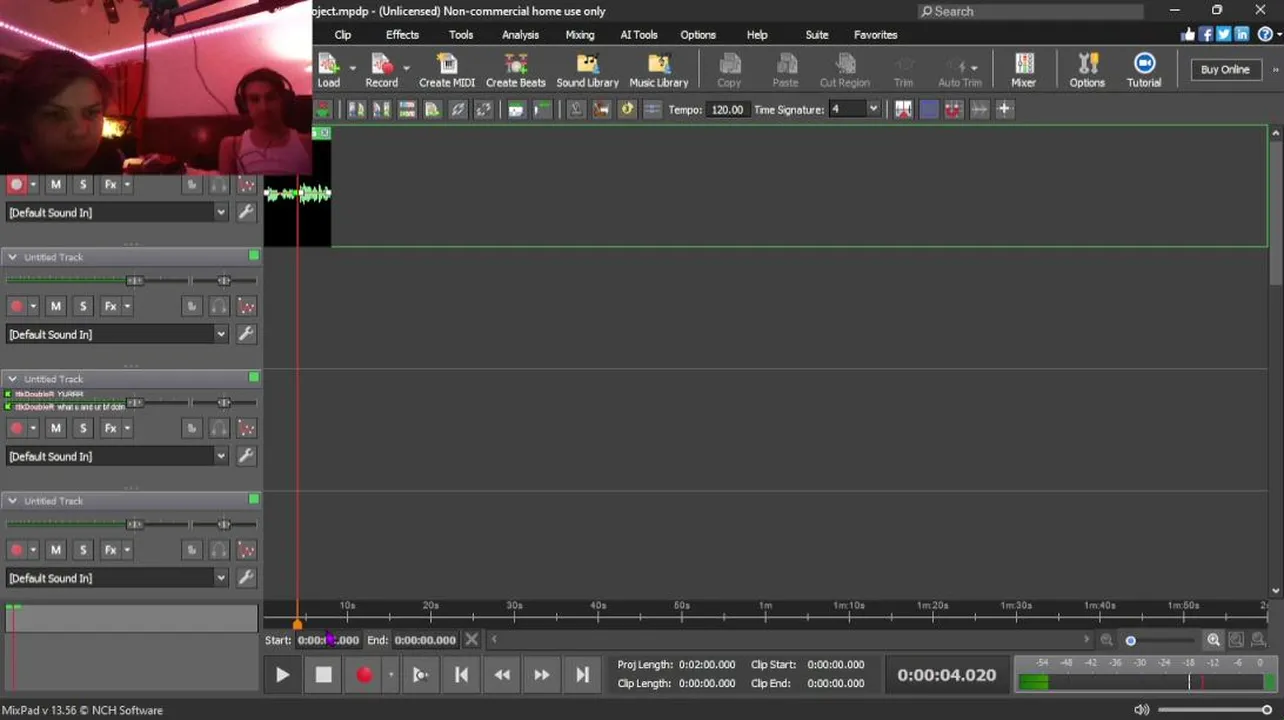The width and height of the screenshot is (1284, 720).
Task: Open the Sound Library
Action: (x=587, y=70)
